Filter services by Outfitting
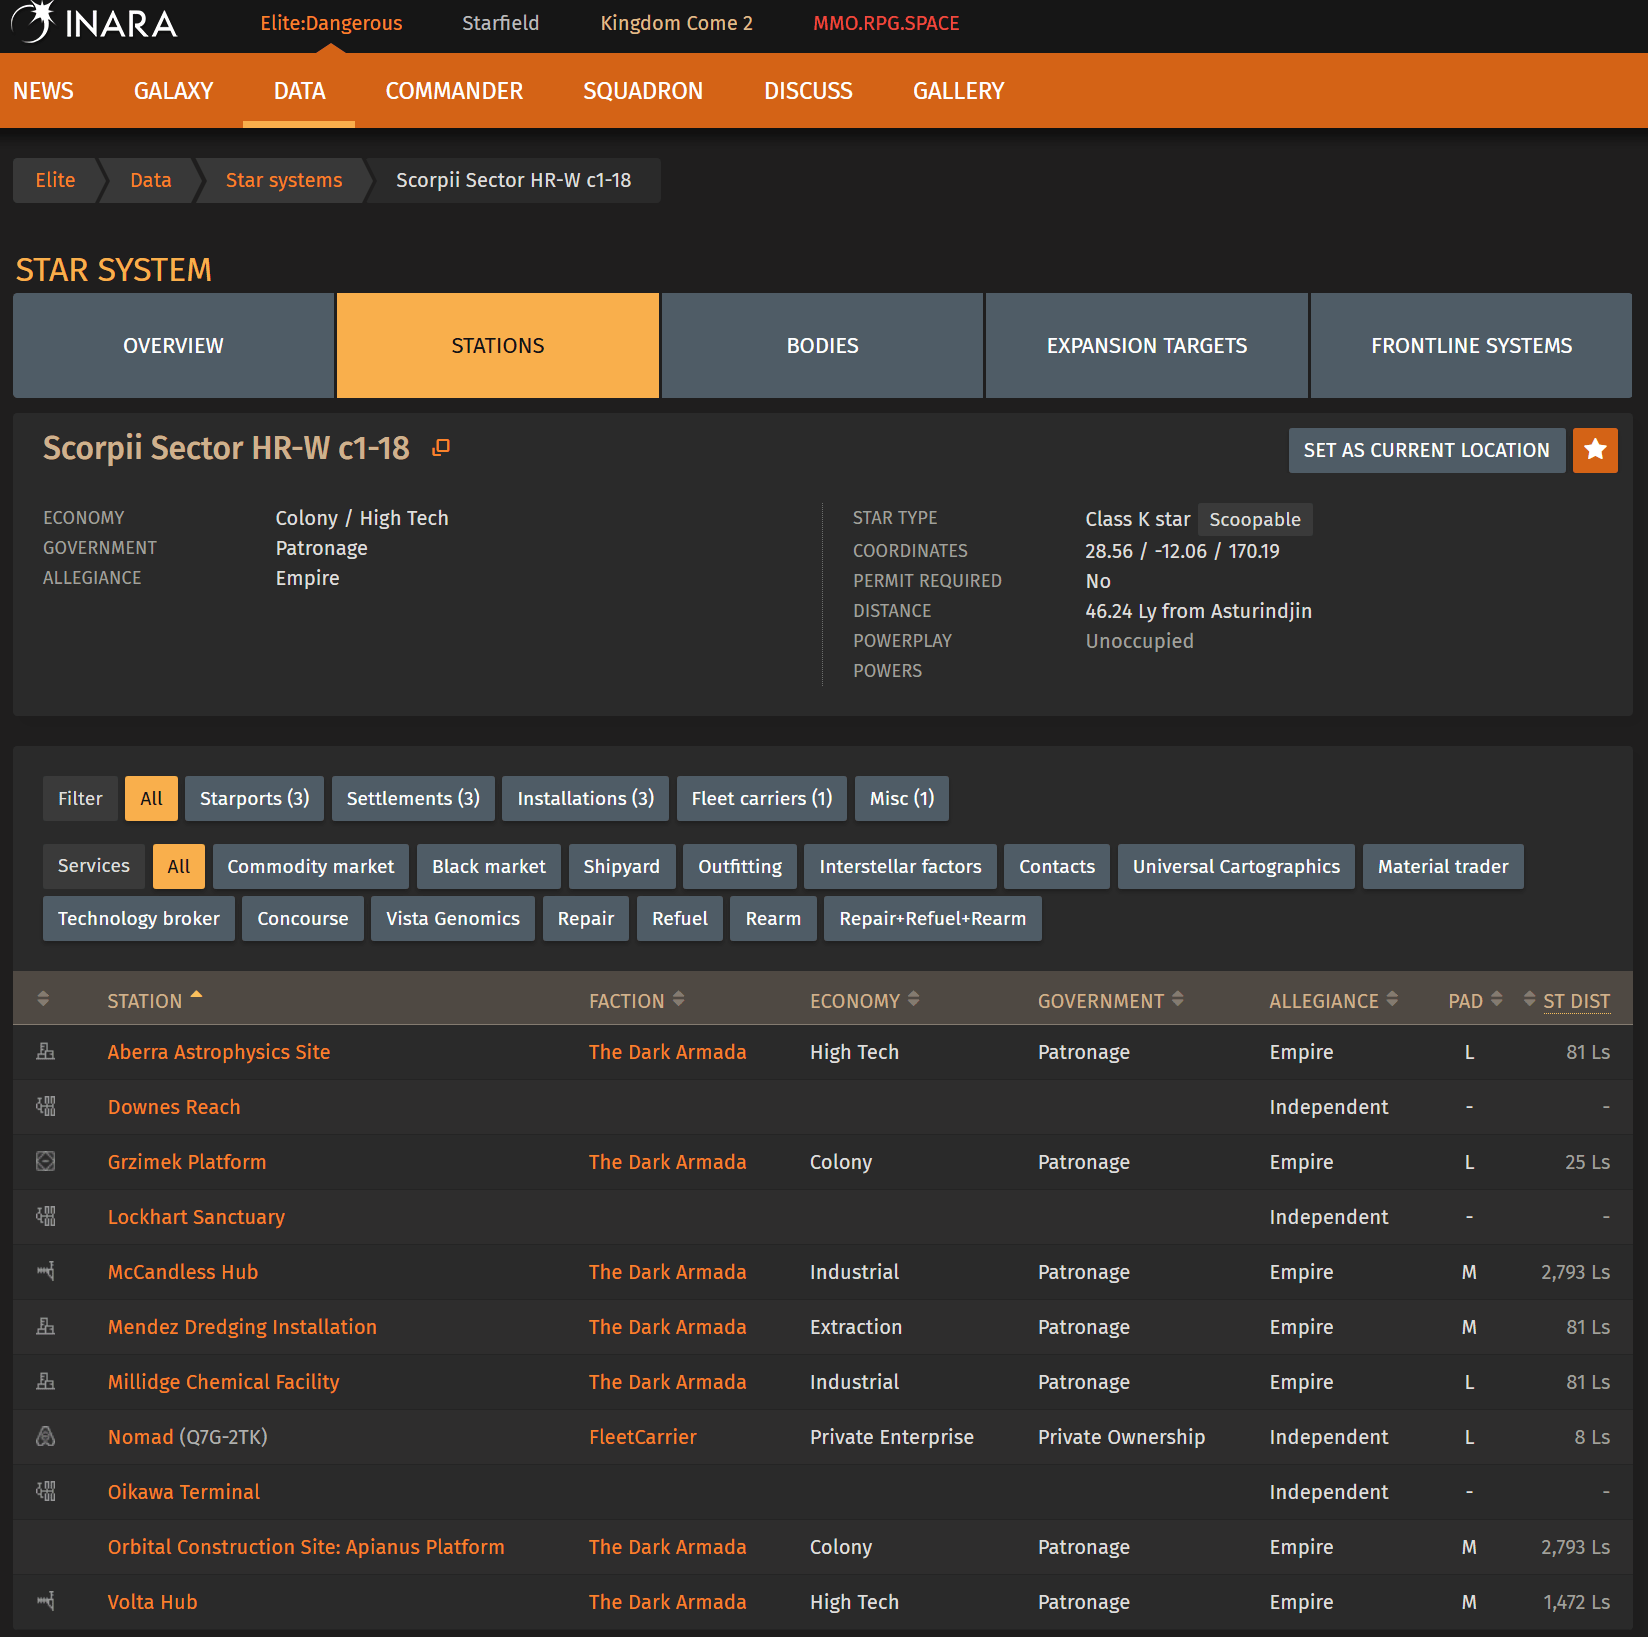This screenshot has height=1637, width=1648. pyautogui.click(x=740, y=867)
